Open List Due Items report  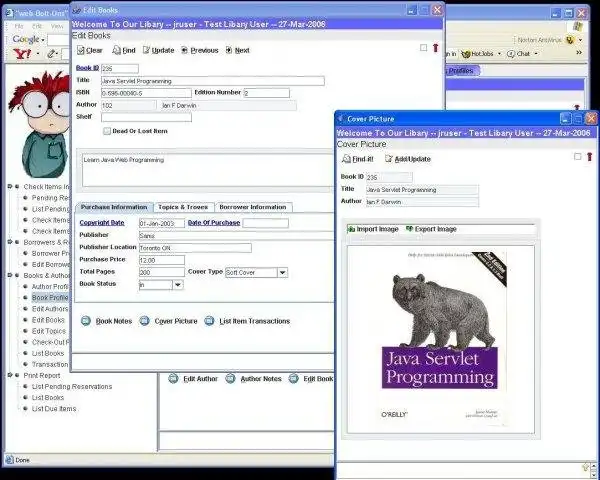pyautogui.click(x=54, y=408)
